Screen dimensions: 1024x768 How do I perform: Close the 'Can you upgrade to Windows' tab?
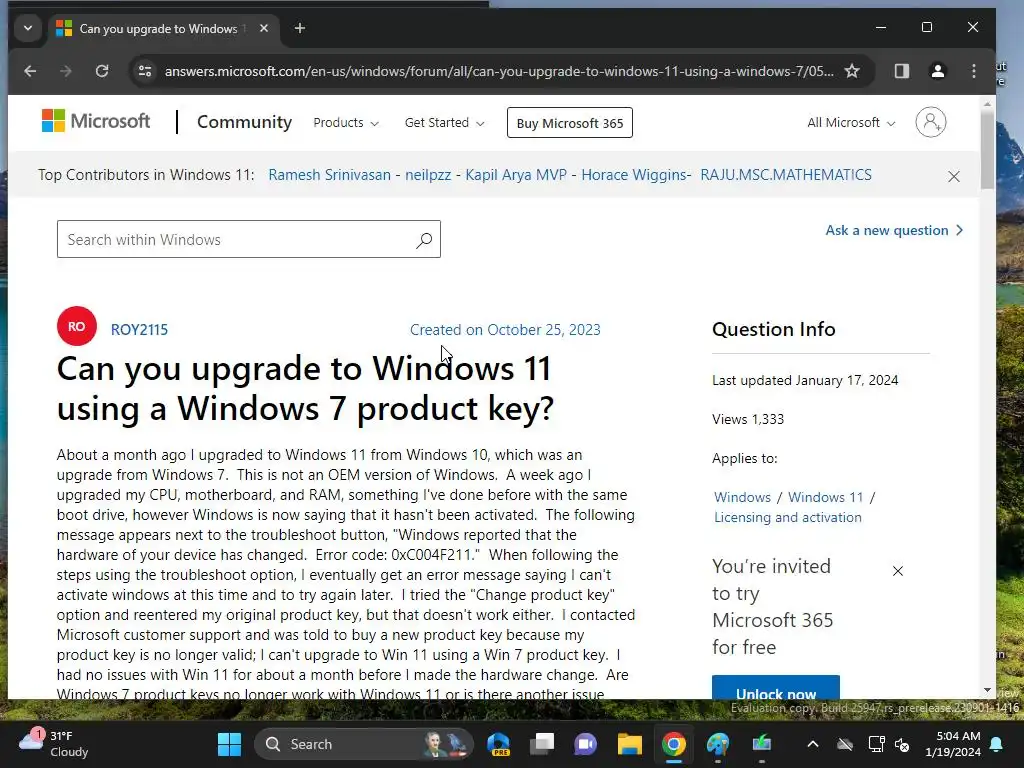tap(264, 28)
